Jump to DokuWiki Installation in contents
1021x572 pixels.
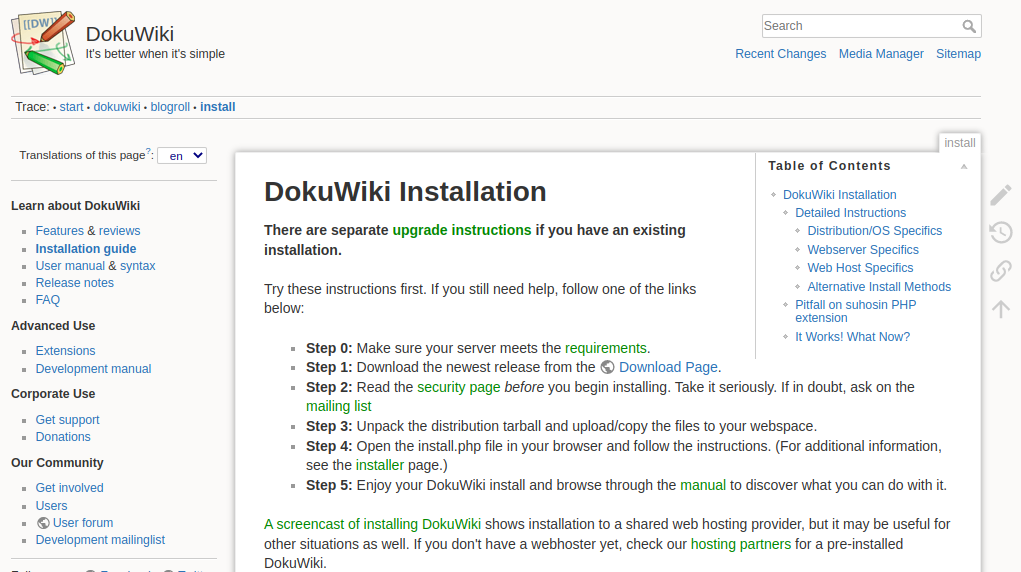click(x=839, y=195)
